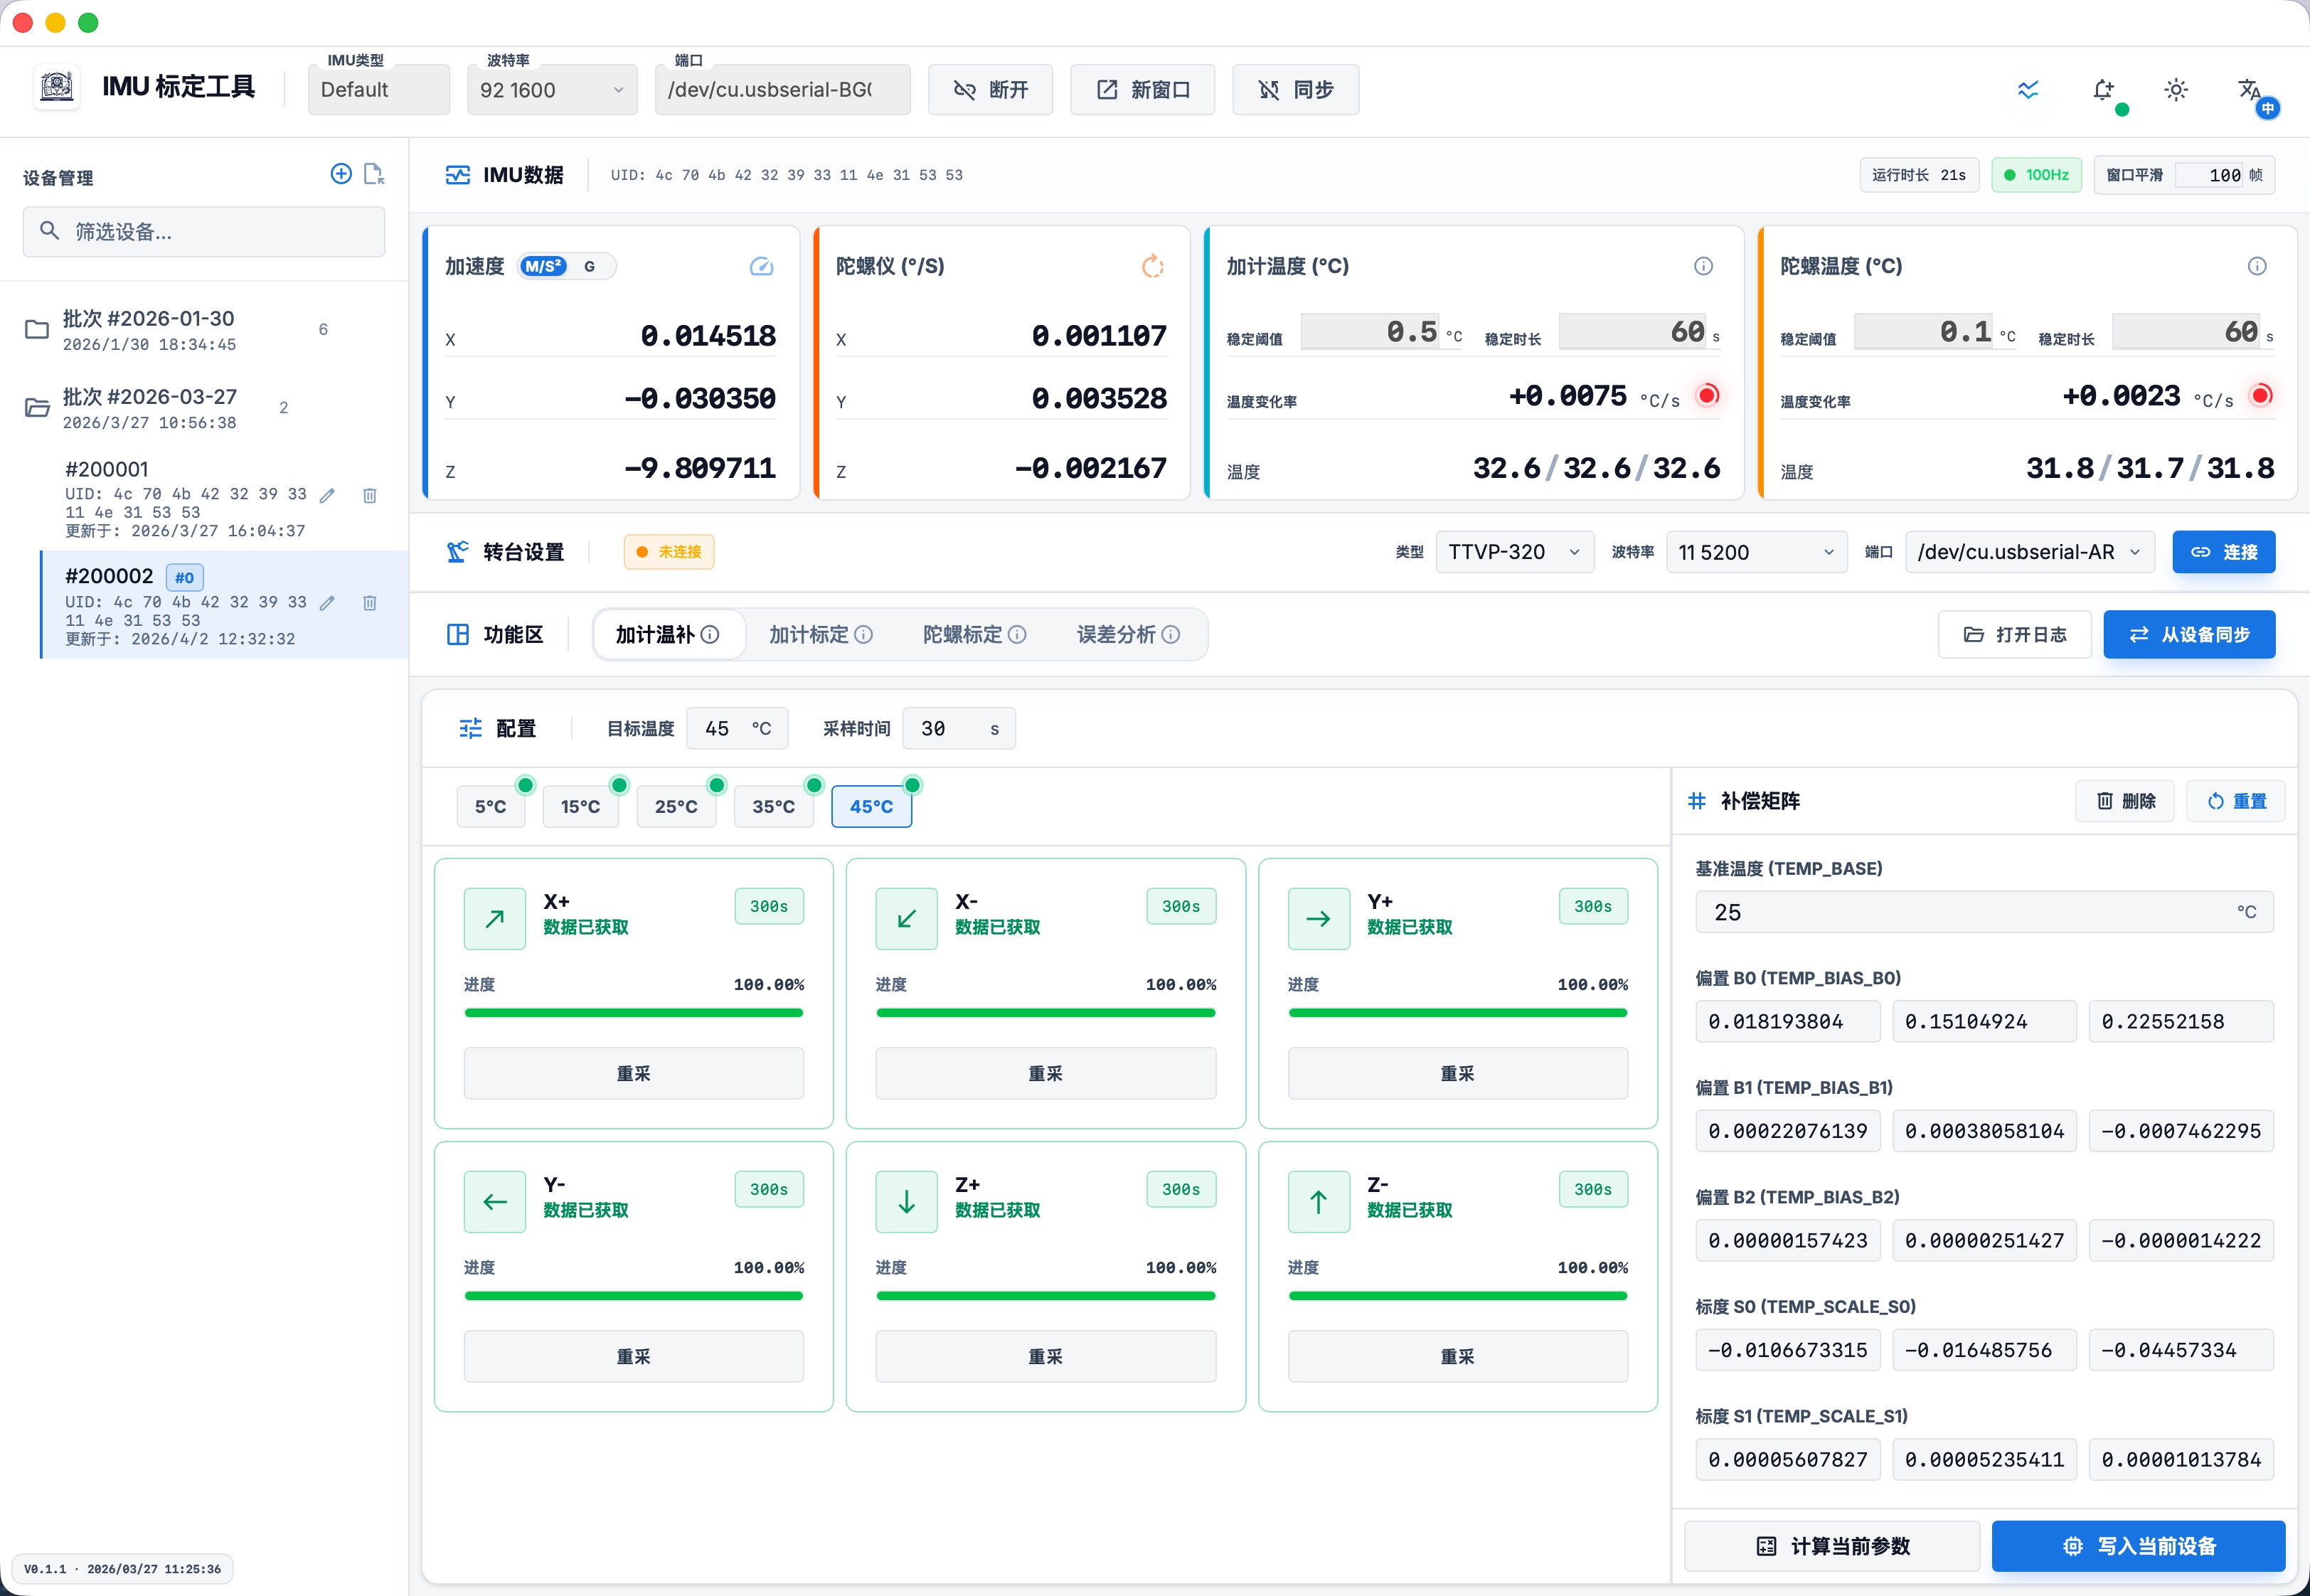Click the info icon on gyro temperature card
2310x1596 pixels.
[2257, 266]
